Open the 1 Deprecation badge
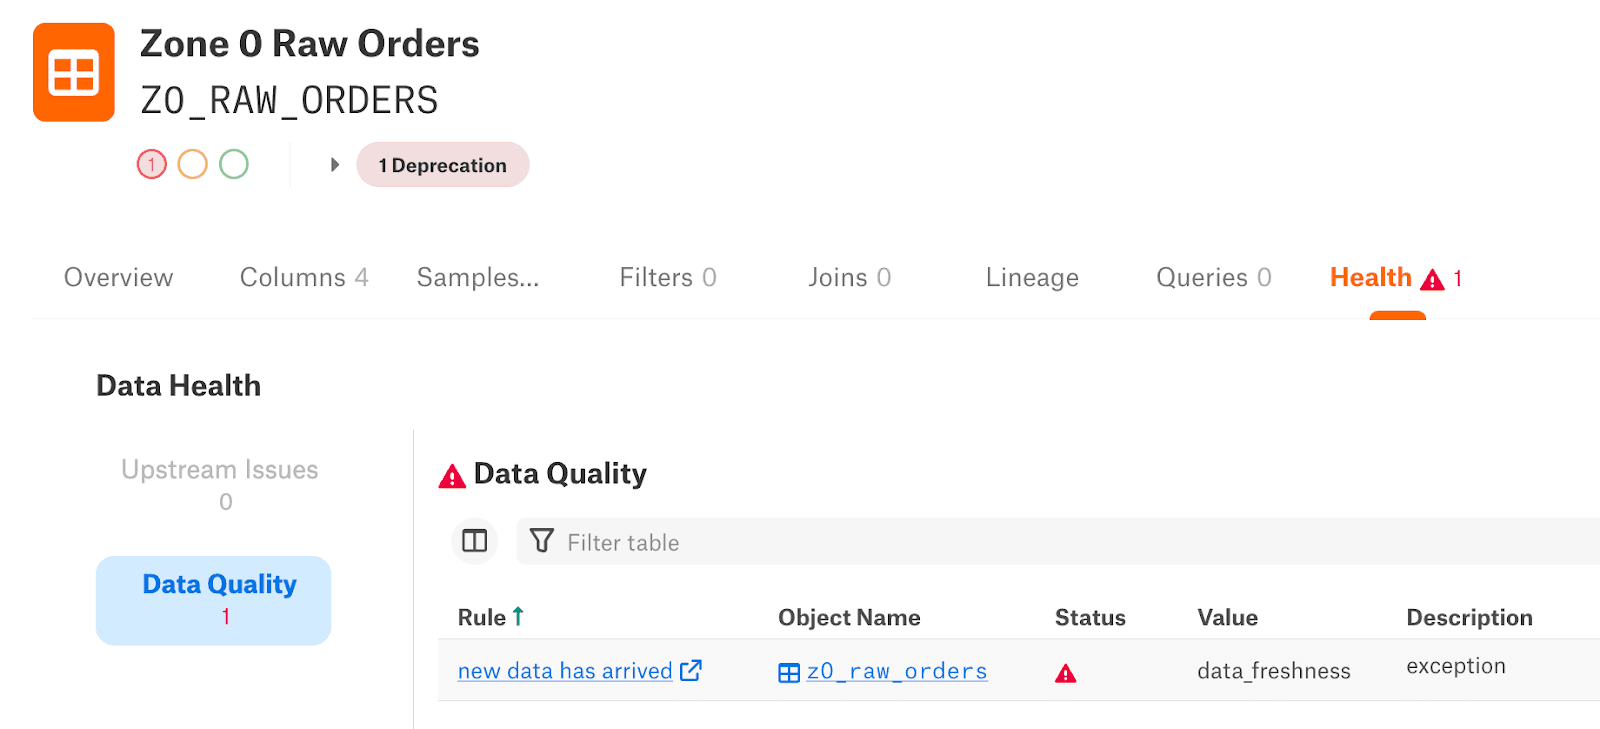Screen dimensions: 1600x729 (x=442, y=165)
